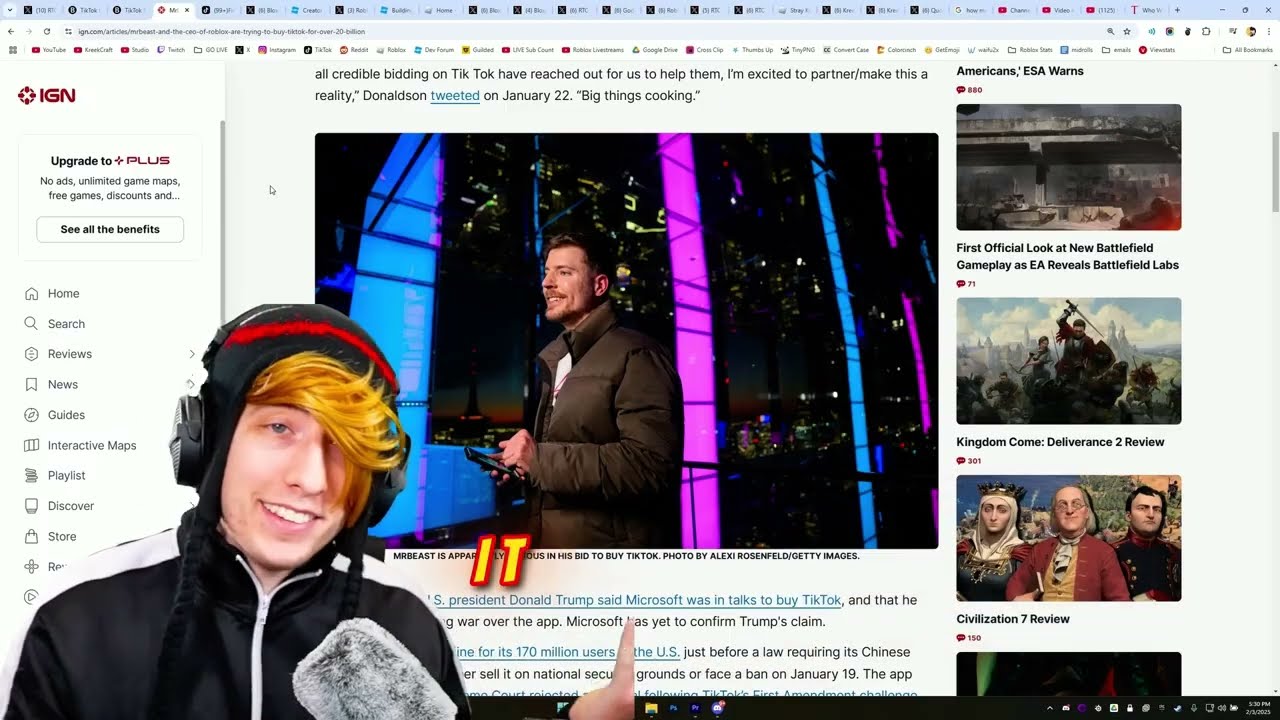Screen dimensions: 1280x720
Task: Open First Official Look at New Battlefield article
Action: point(1067,256)
